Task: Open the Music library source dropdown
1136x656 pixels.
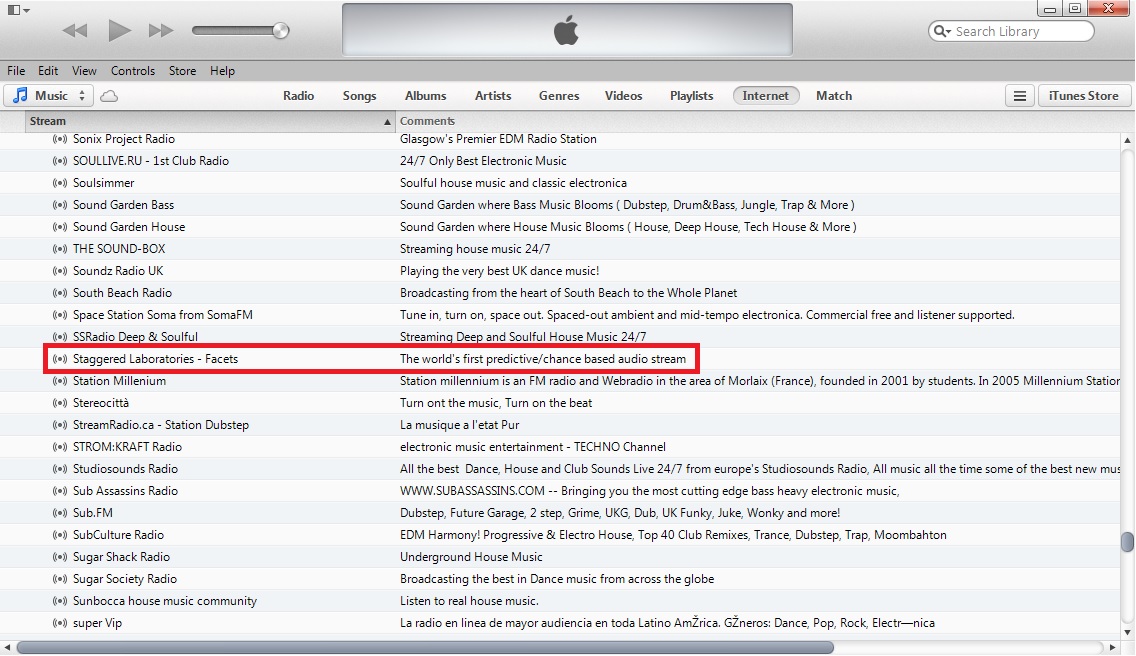Action: tap(49, 96)
